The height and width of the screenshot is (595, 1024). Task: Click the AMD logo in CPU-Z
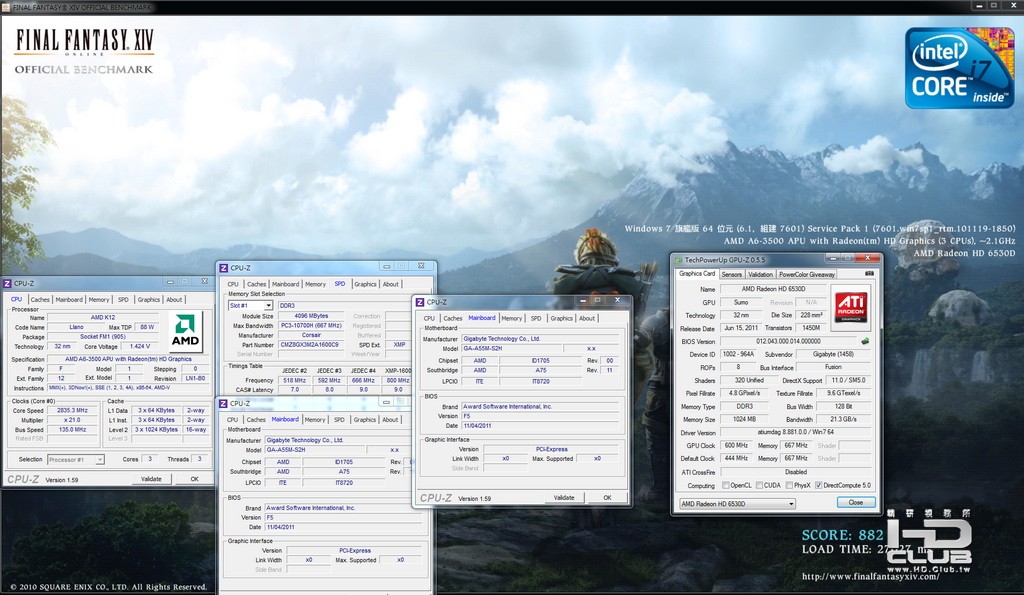coord(185,331)
